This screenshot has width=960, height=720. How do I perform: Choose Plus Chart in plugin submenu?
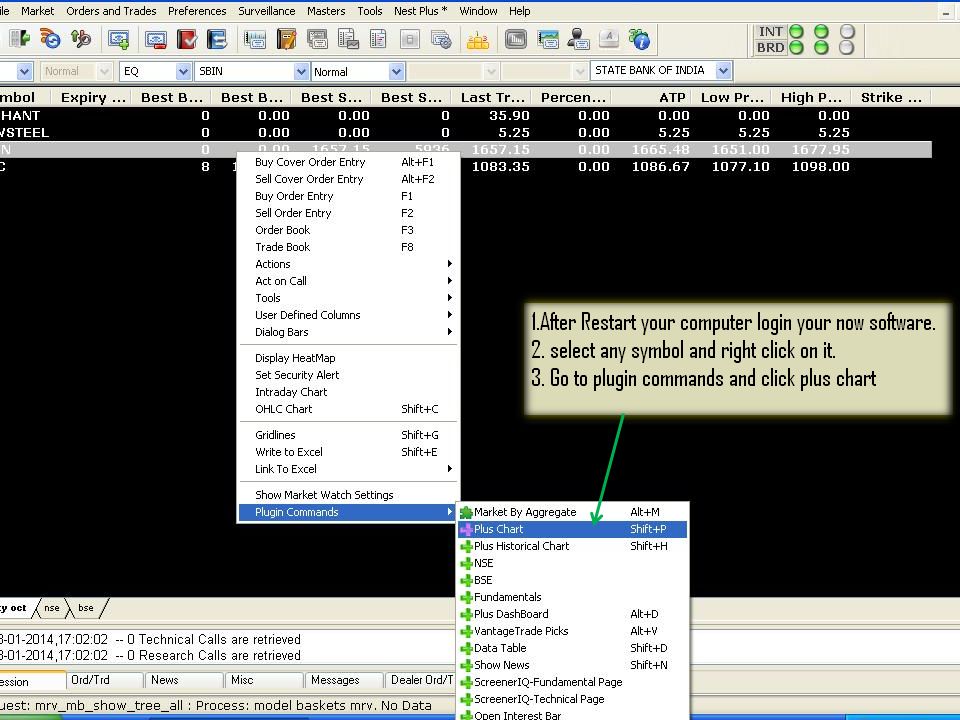(572, 529)
